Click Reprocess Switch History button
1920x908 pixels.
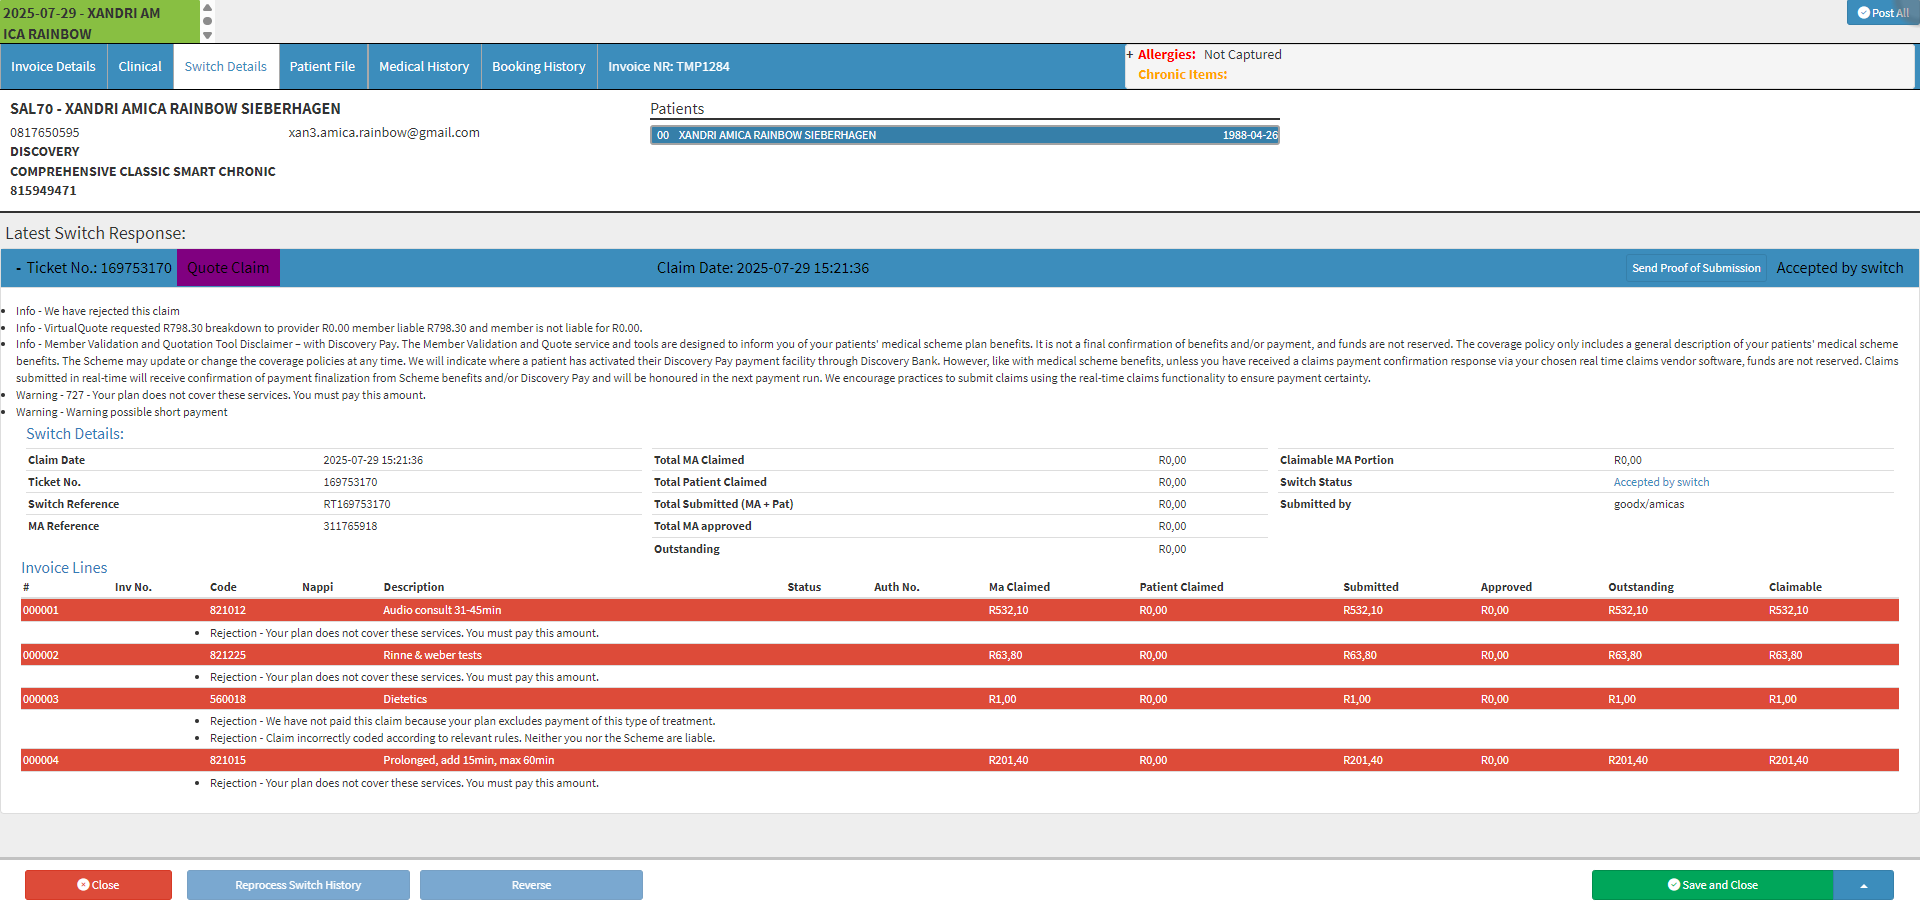coord(298,885)
